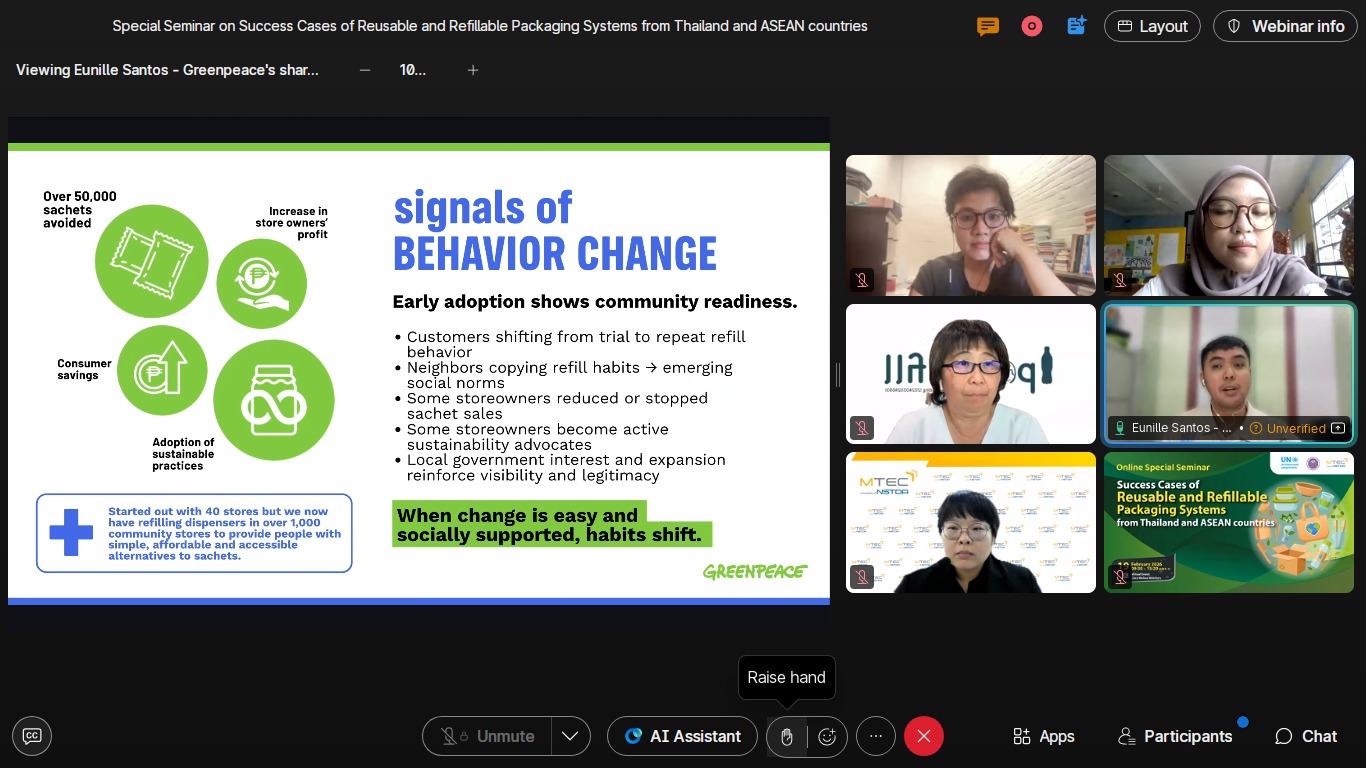Leave the webinar with red X button
1366x768 pixels.
(924, 737)
